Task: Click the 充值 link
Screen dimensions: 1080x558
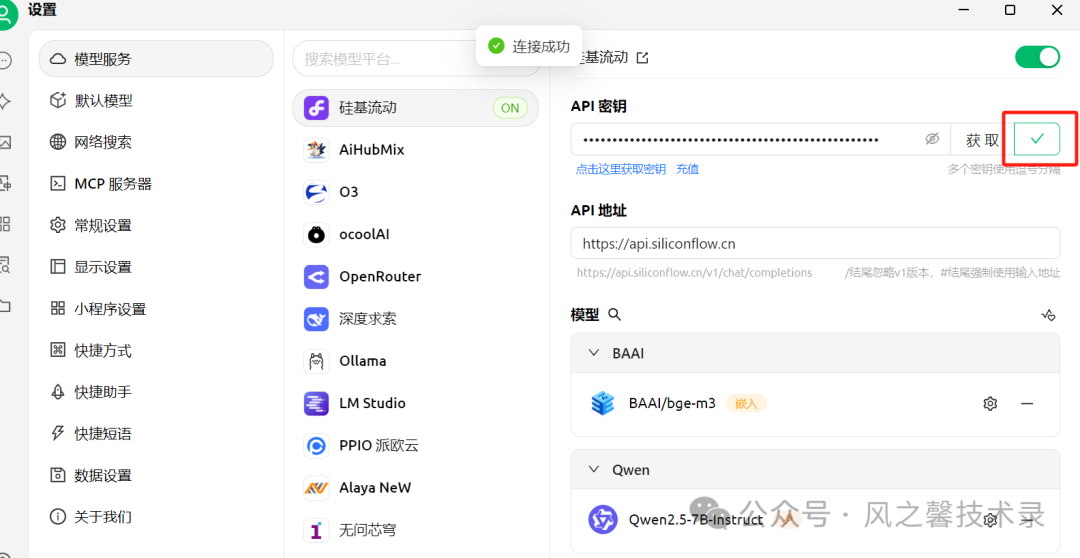Action: [687, 169]
